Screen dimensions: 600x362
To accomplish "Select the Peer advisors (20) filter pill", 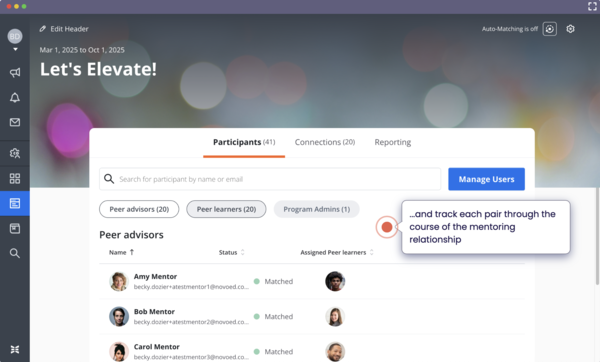I will pyautogui.click(x=139, y=209).
